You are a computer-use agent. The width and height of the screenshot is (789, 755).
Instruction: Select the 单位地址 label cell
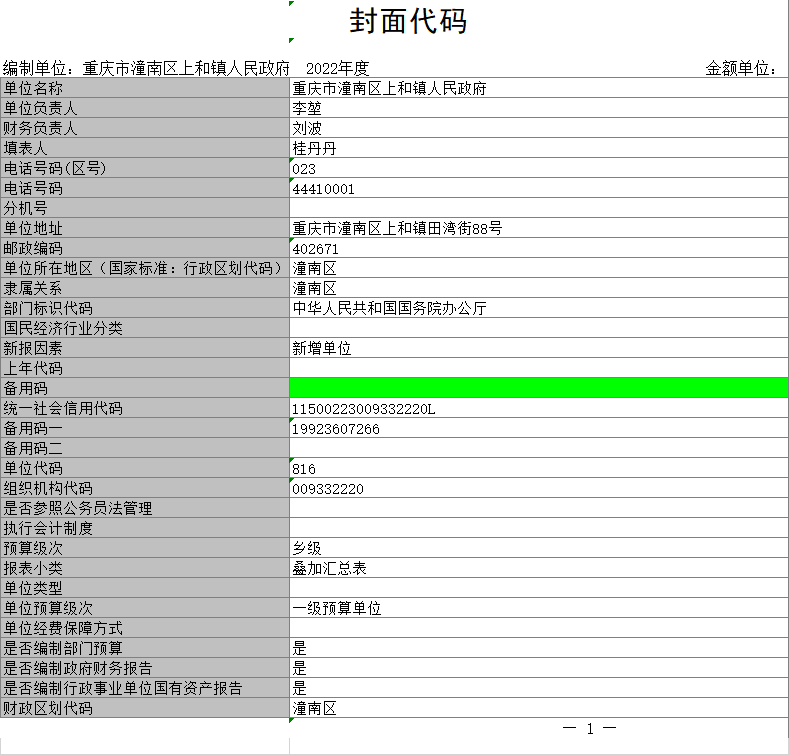(x=145, y=228)
